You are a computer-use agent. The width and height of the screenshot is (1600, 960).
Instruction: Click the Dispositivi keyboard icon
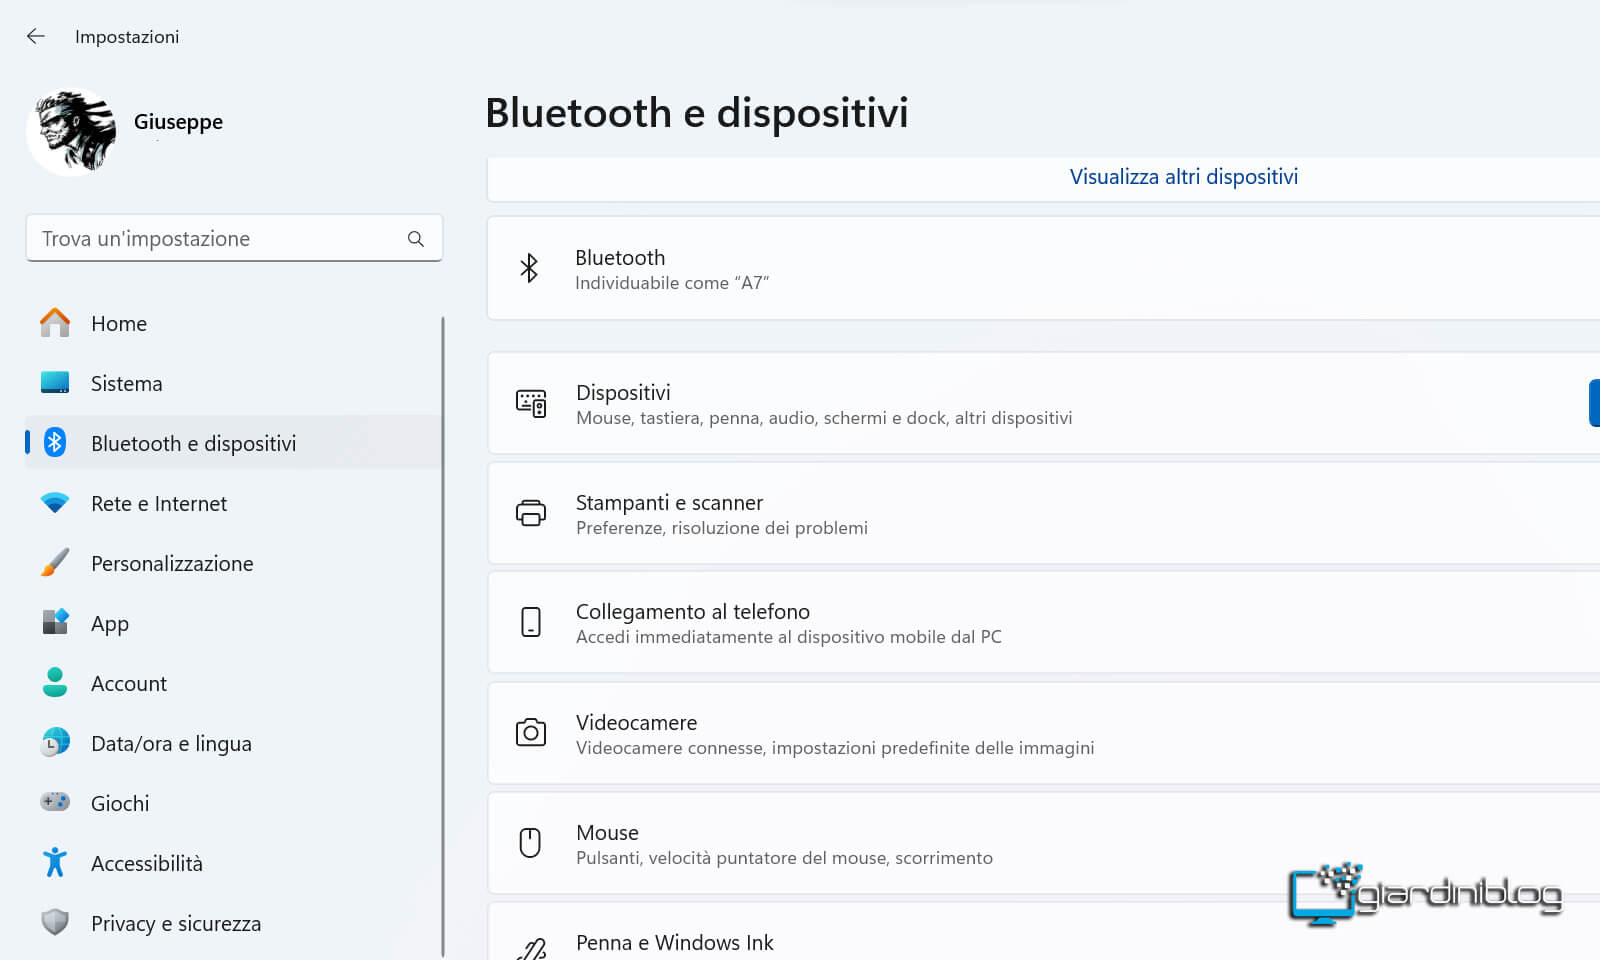point(531,403)
